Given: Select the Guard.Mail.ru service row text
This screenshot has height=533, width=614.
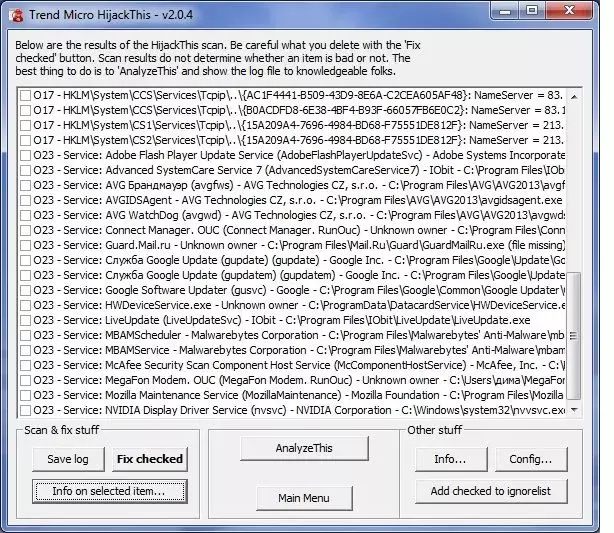Looking at the screenshot, I should [x=299, y=245].
